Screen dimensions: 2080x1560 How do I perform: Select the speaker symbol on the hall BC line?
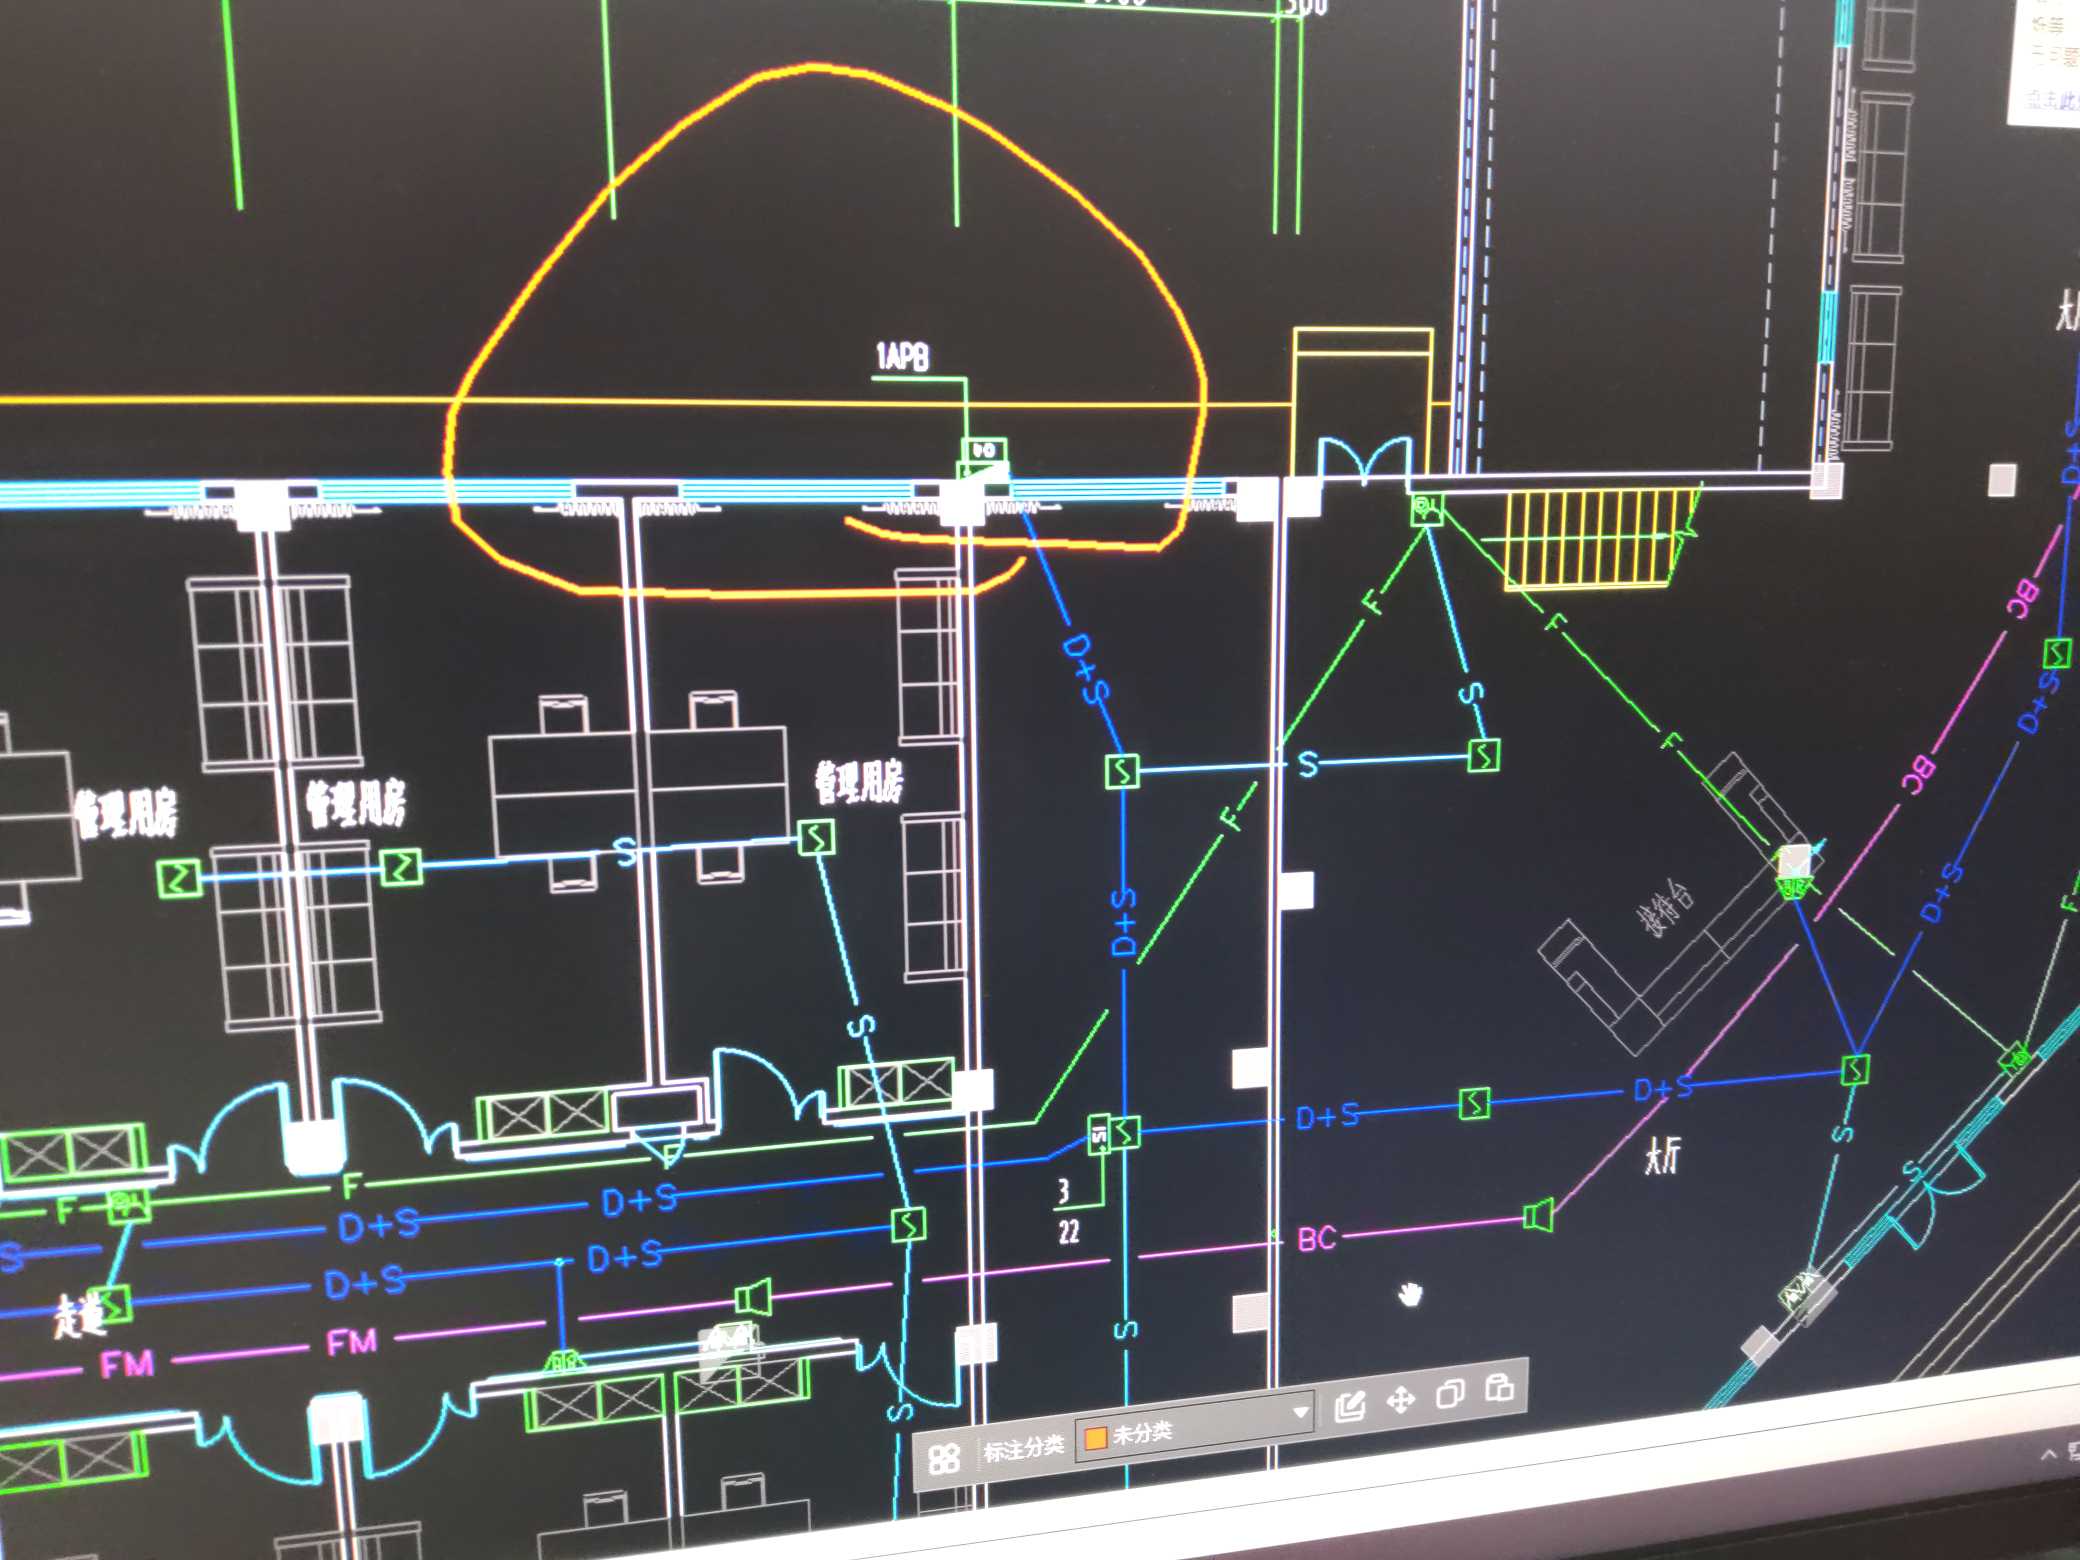coord(1538,1216)
